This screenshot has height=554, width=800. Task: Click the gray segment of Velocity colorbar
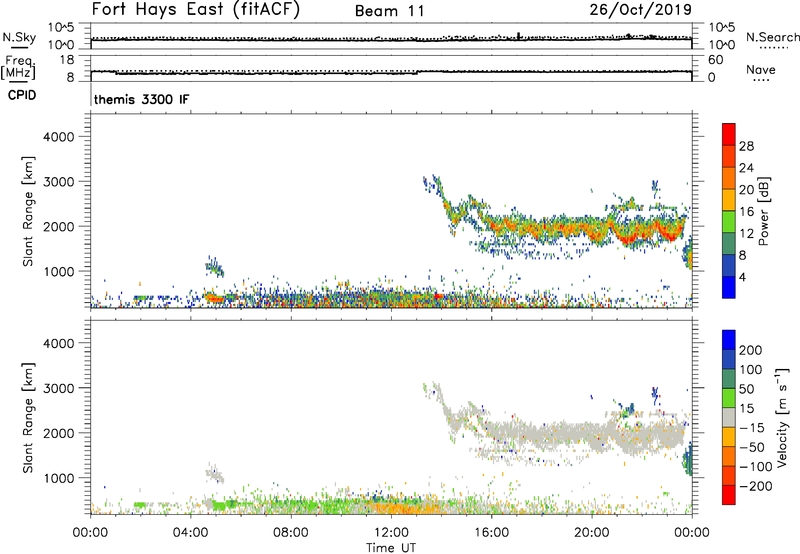click(x=729, y=417)
